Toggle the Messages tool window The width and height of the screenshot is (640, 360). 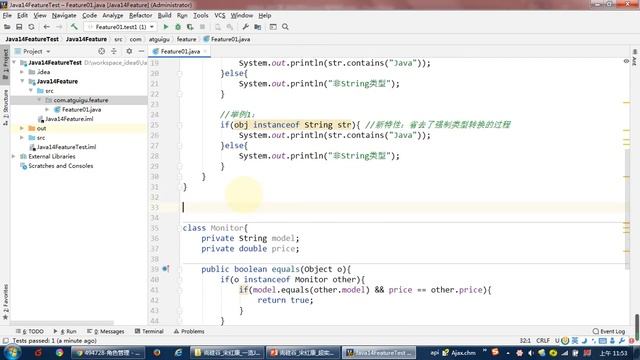click(106, 331)
